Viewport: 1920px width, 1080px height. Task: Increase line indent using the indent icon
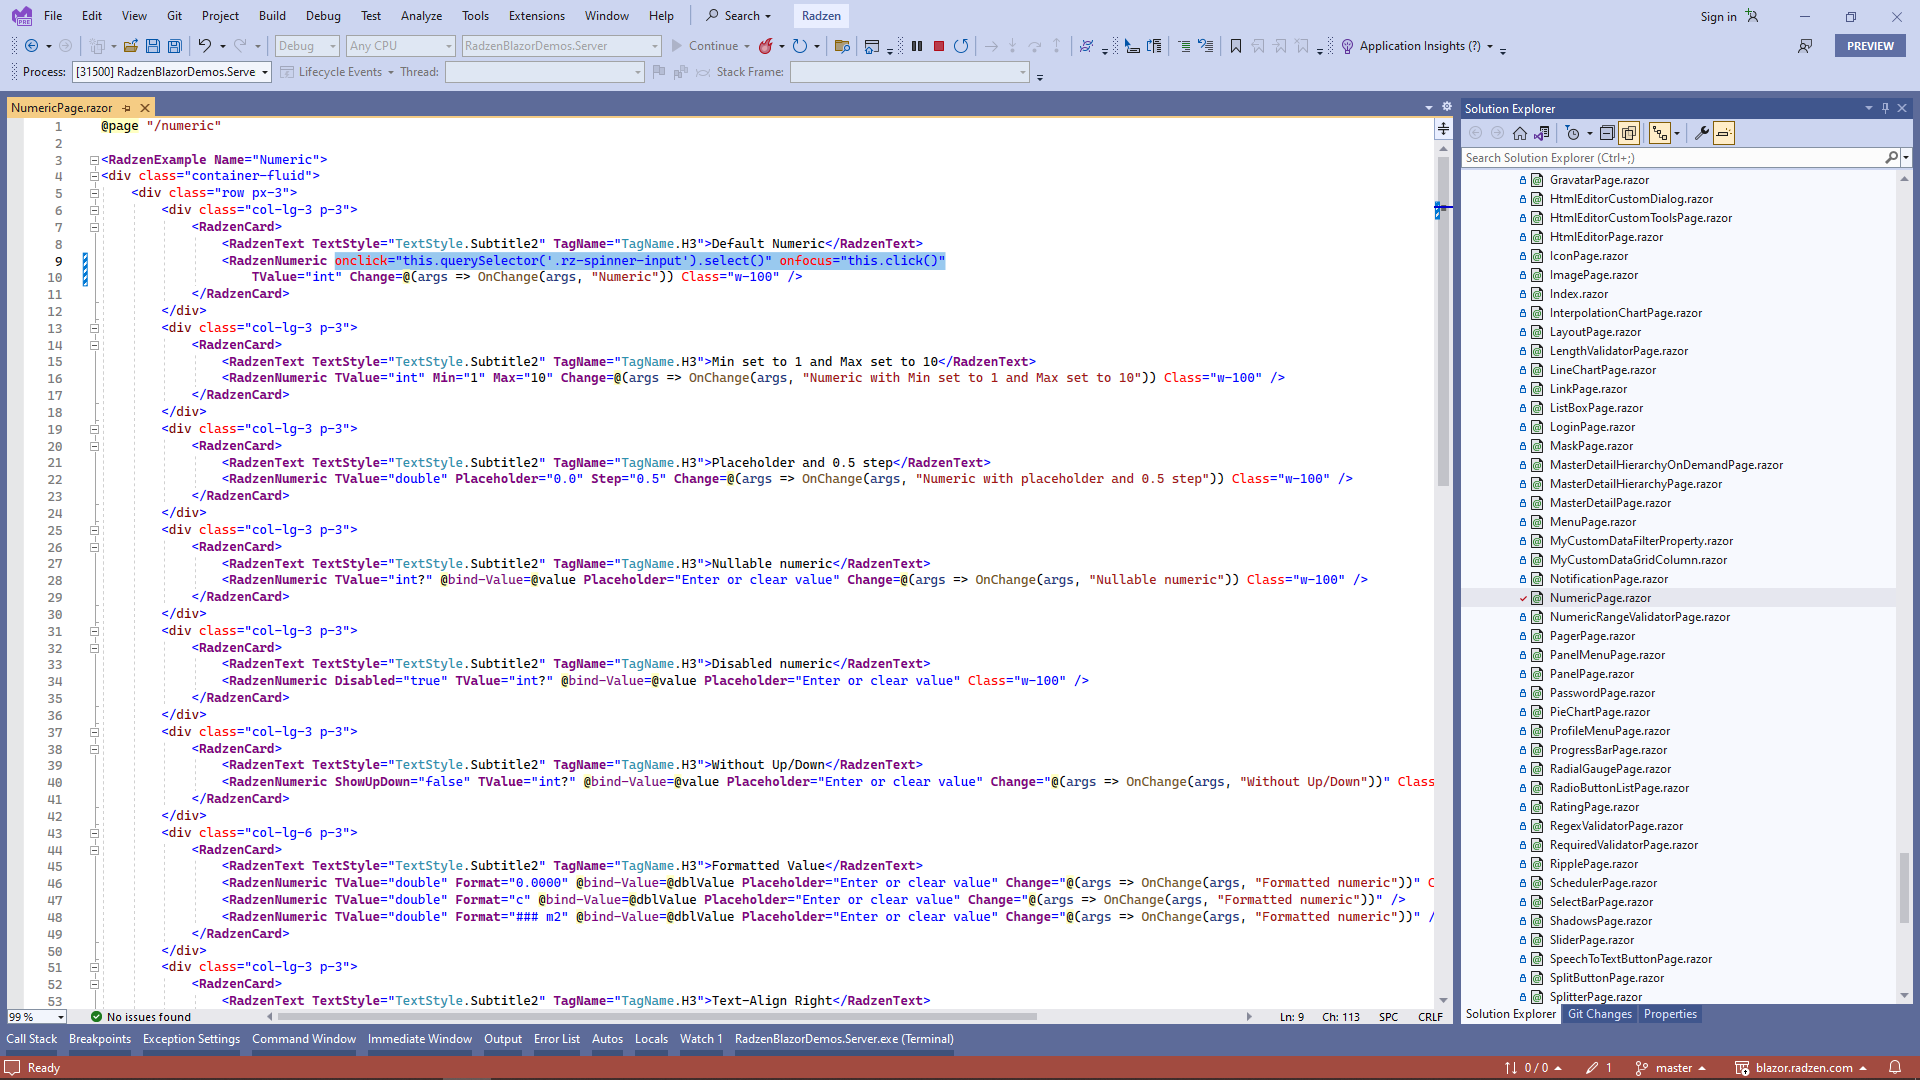tap(1184, 46)
